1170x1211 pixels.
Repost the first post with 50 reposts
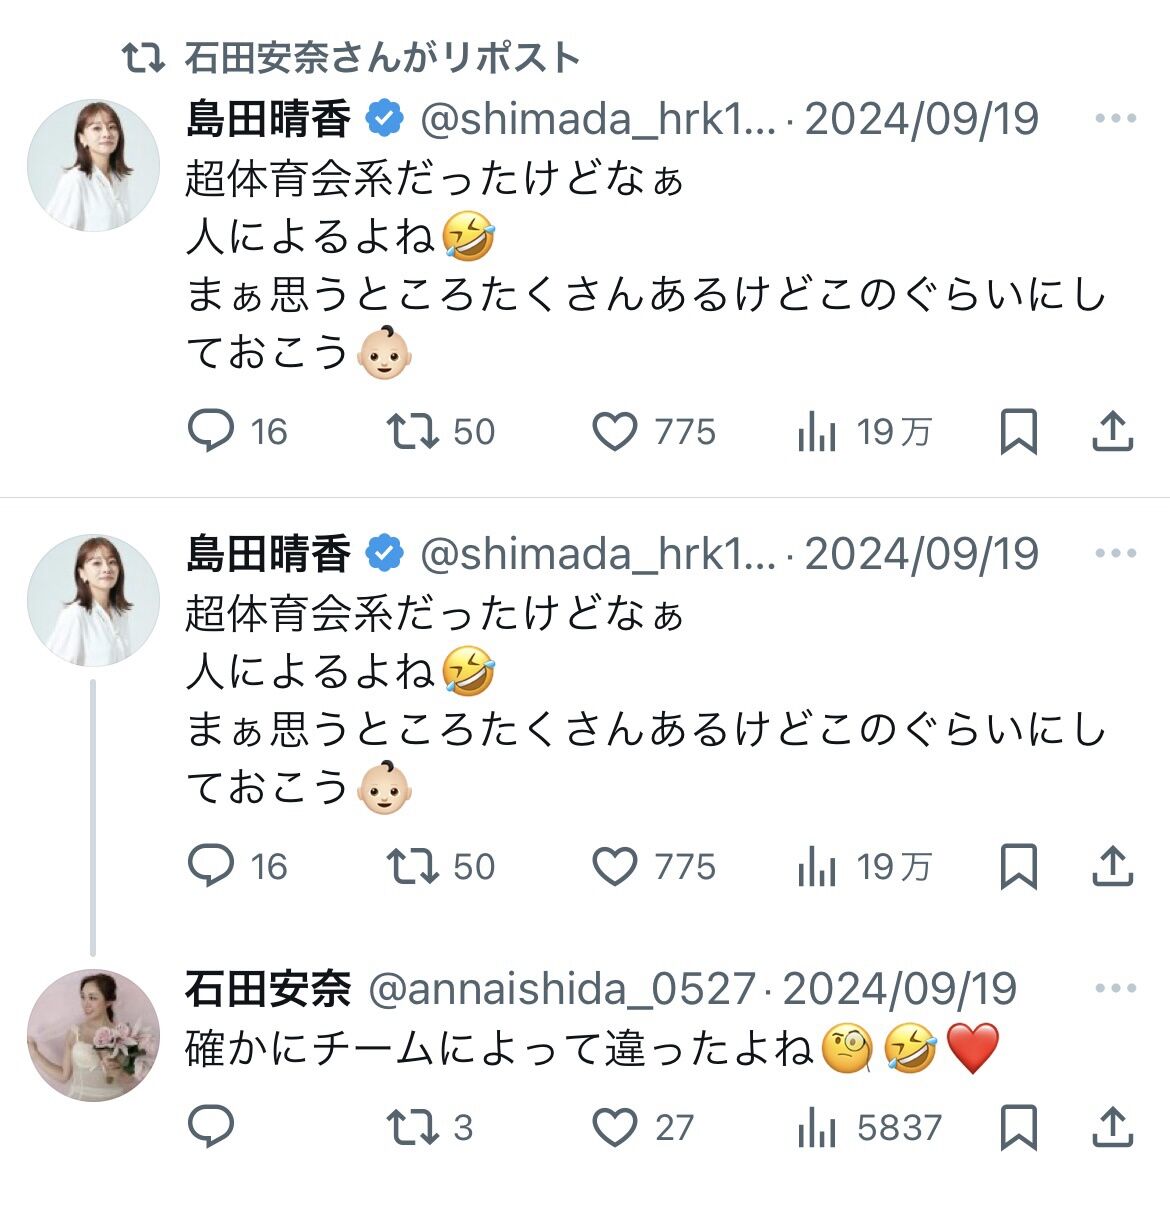point(412,431)
